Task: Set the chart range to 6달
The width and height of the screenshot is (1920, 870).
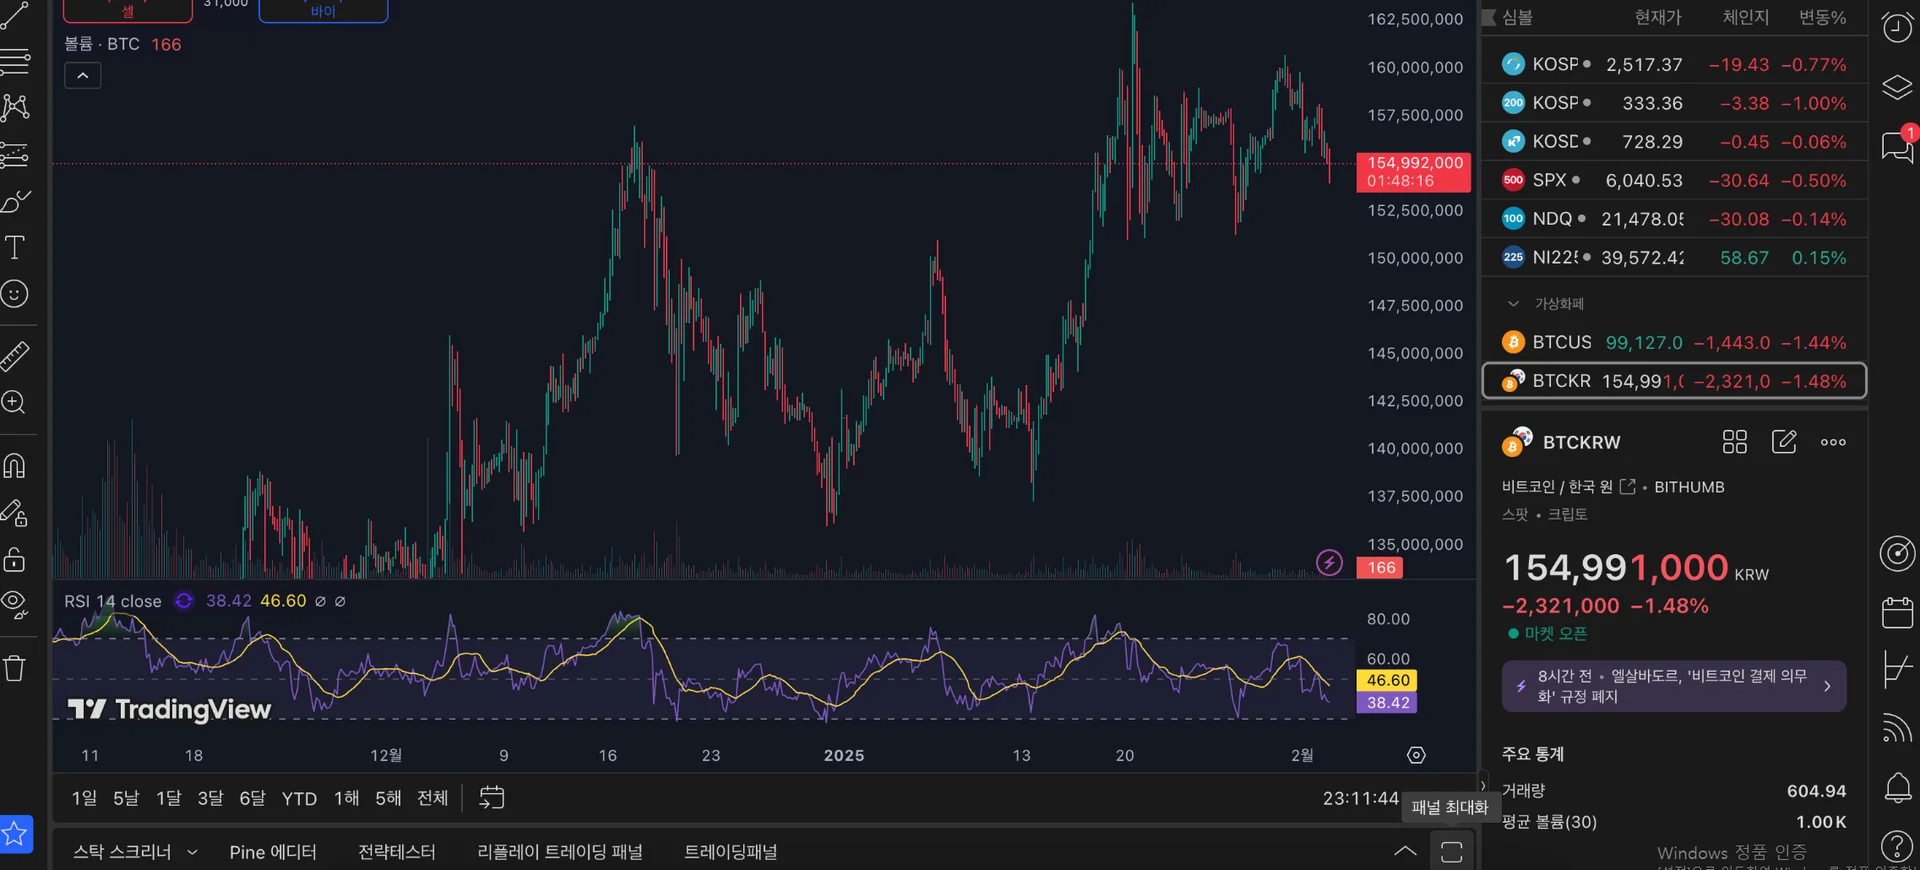Action: pyautogui.click(x=252, y=798)
